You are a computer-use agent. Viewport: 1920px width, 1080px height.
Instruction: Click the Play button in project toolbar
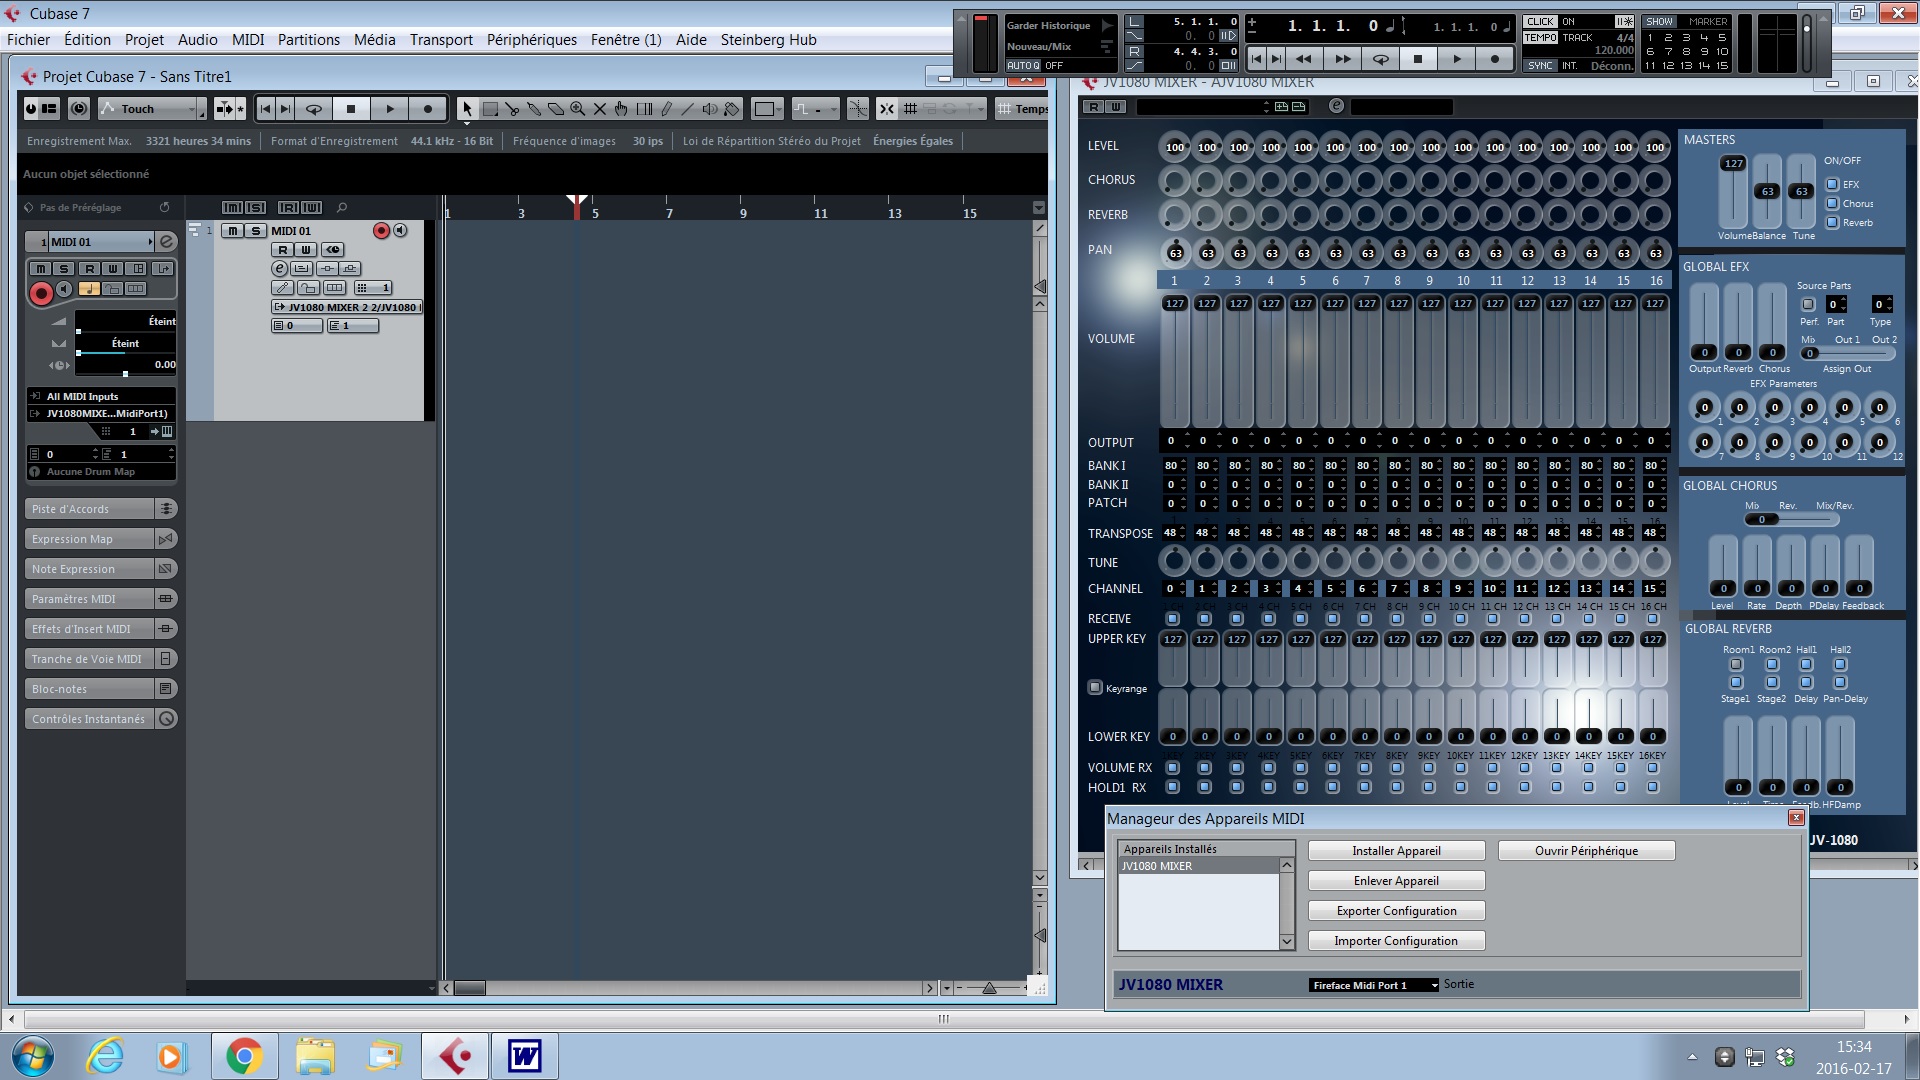[x=390, y=109]
